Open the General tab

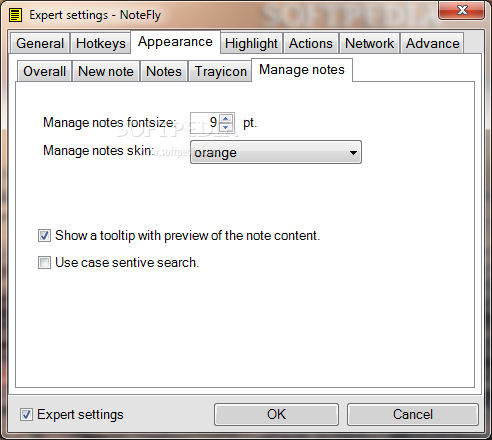coord(40,43)
